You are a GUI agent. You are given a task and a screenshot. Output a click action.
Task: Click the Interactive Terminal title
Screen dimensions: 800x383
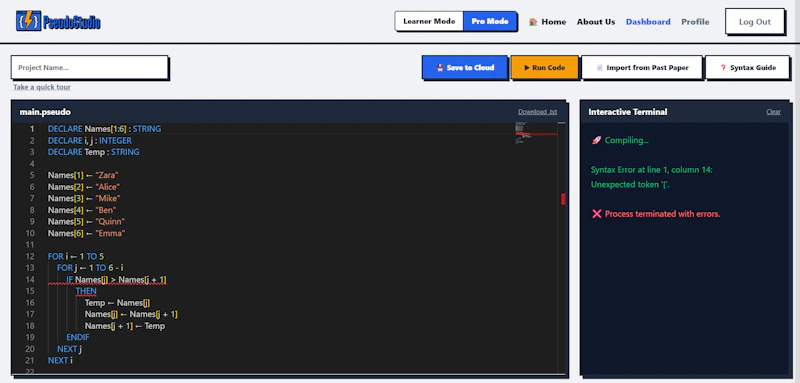coord(628,112)
